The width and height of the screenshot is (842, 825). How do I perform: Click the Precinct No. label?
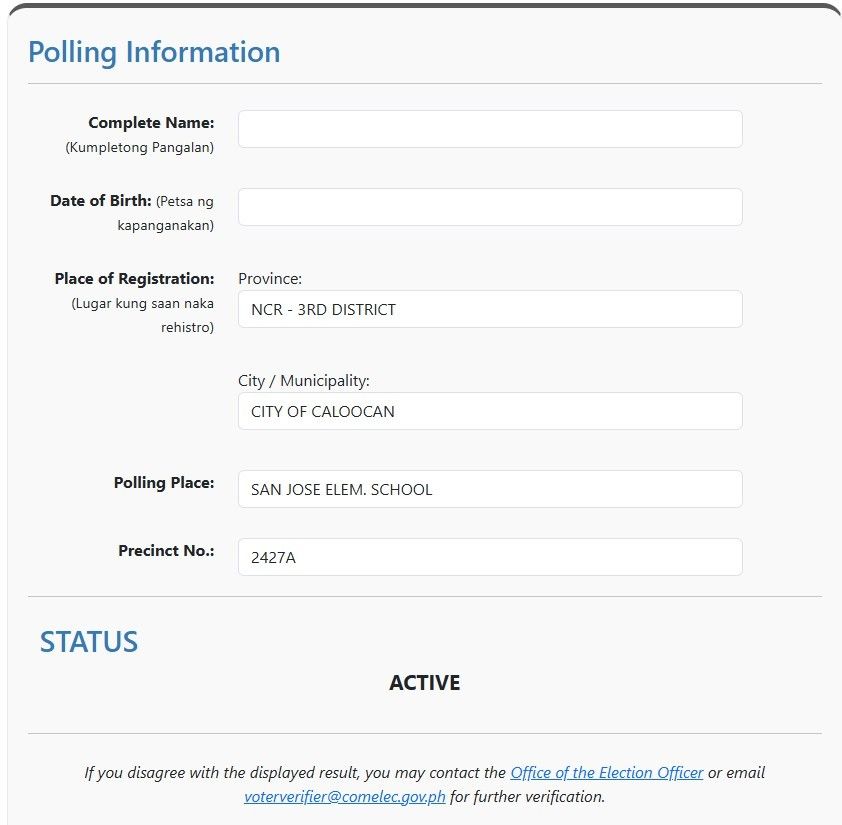(x=166, y=551)
